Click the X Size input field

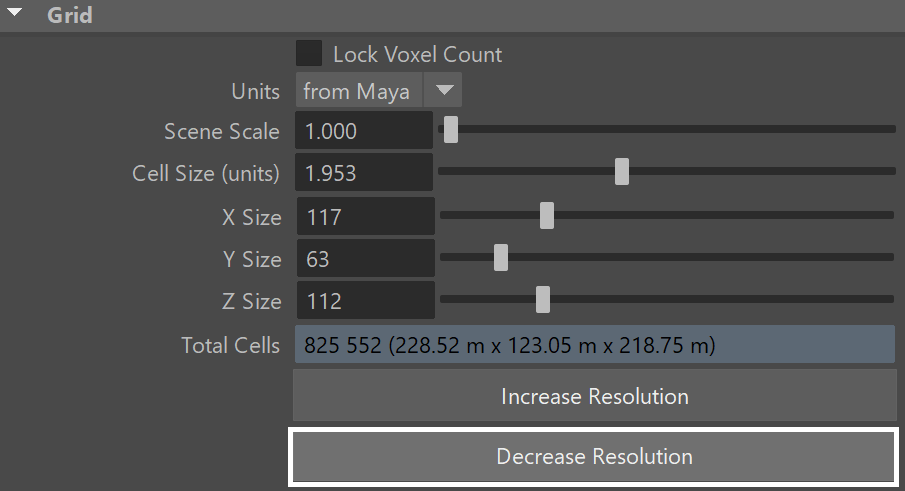tap(365, 216)
